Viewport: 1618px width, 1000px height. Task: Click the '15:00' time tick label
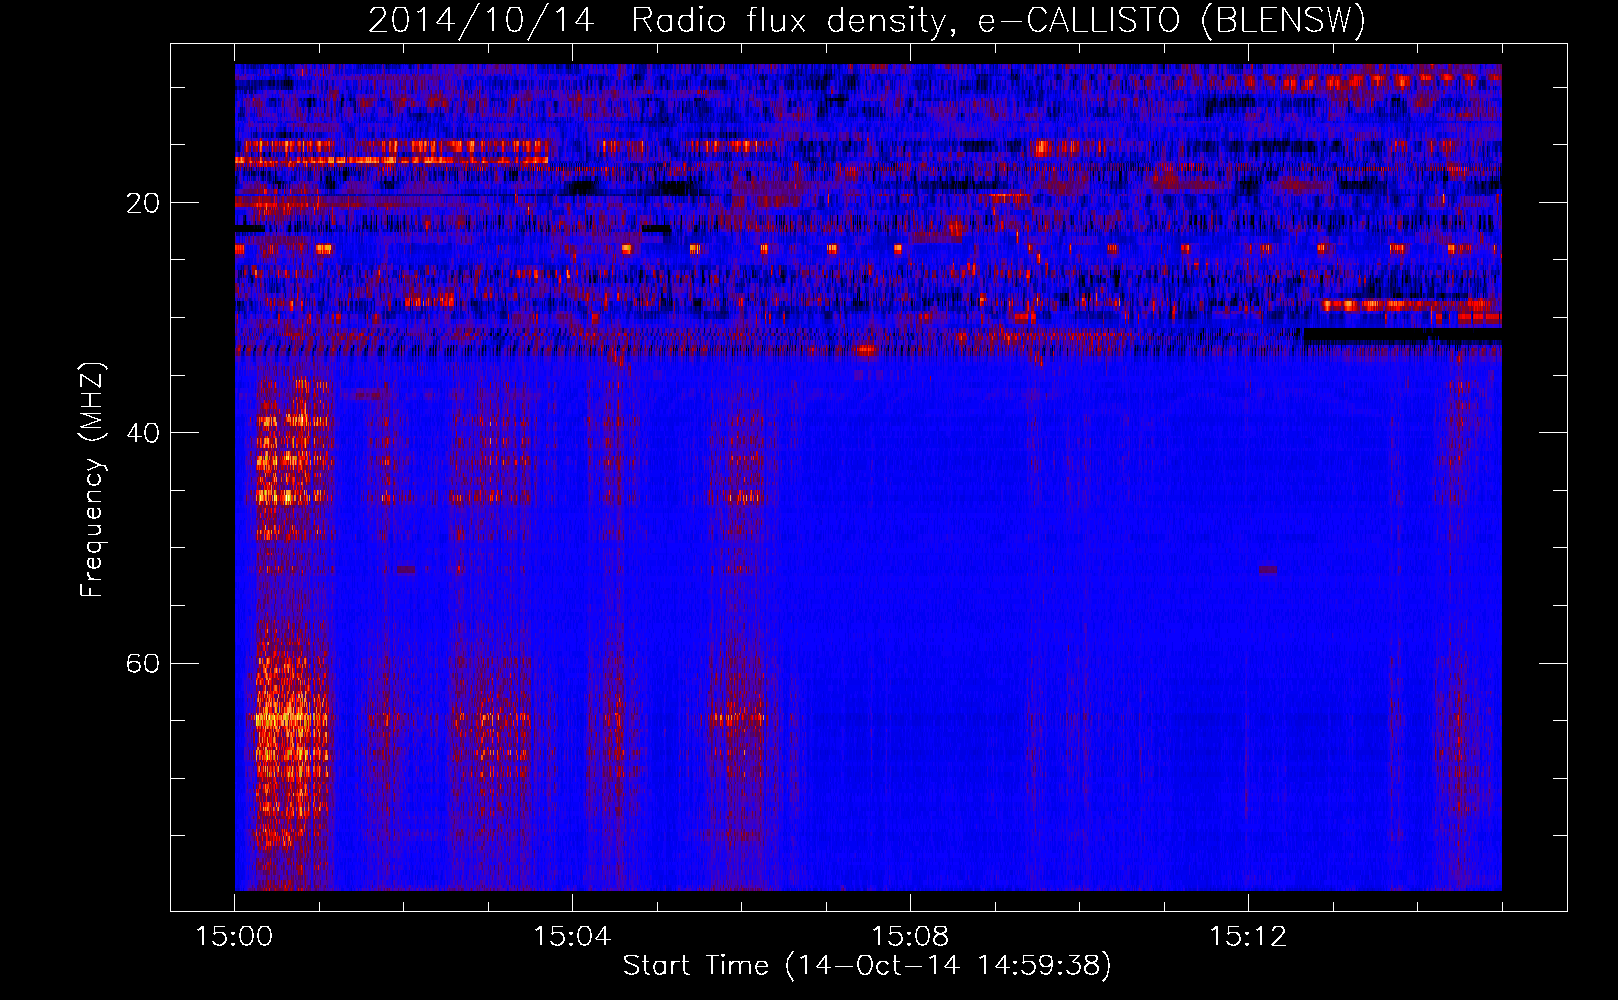pyautogui.click(x=234, y=937)
